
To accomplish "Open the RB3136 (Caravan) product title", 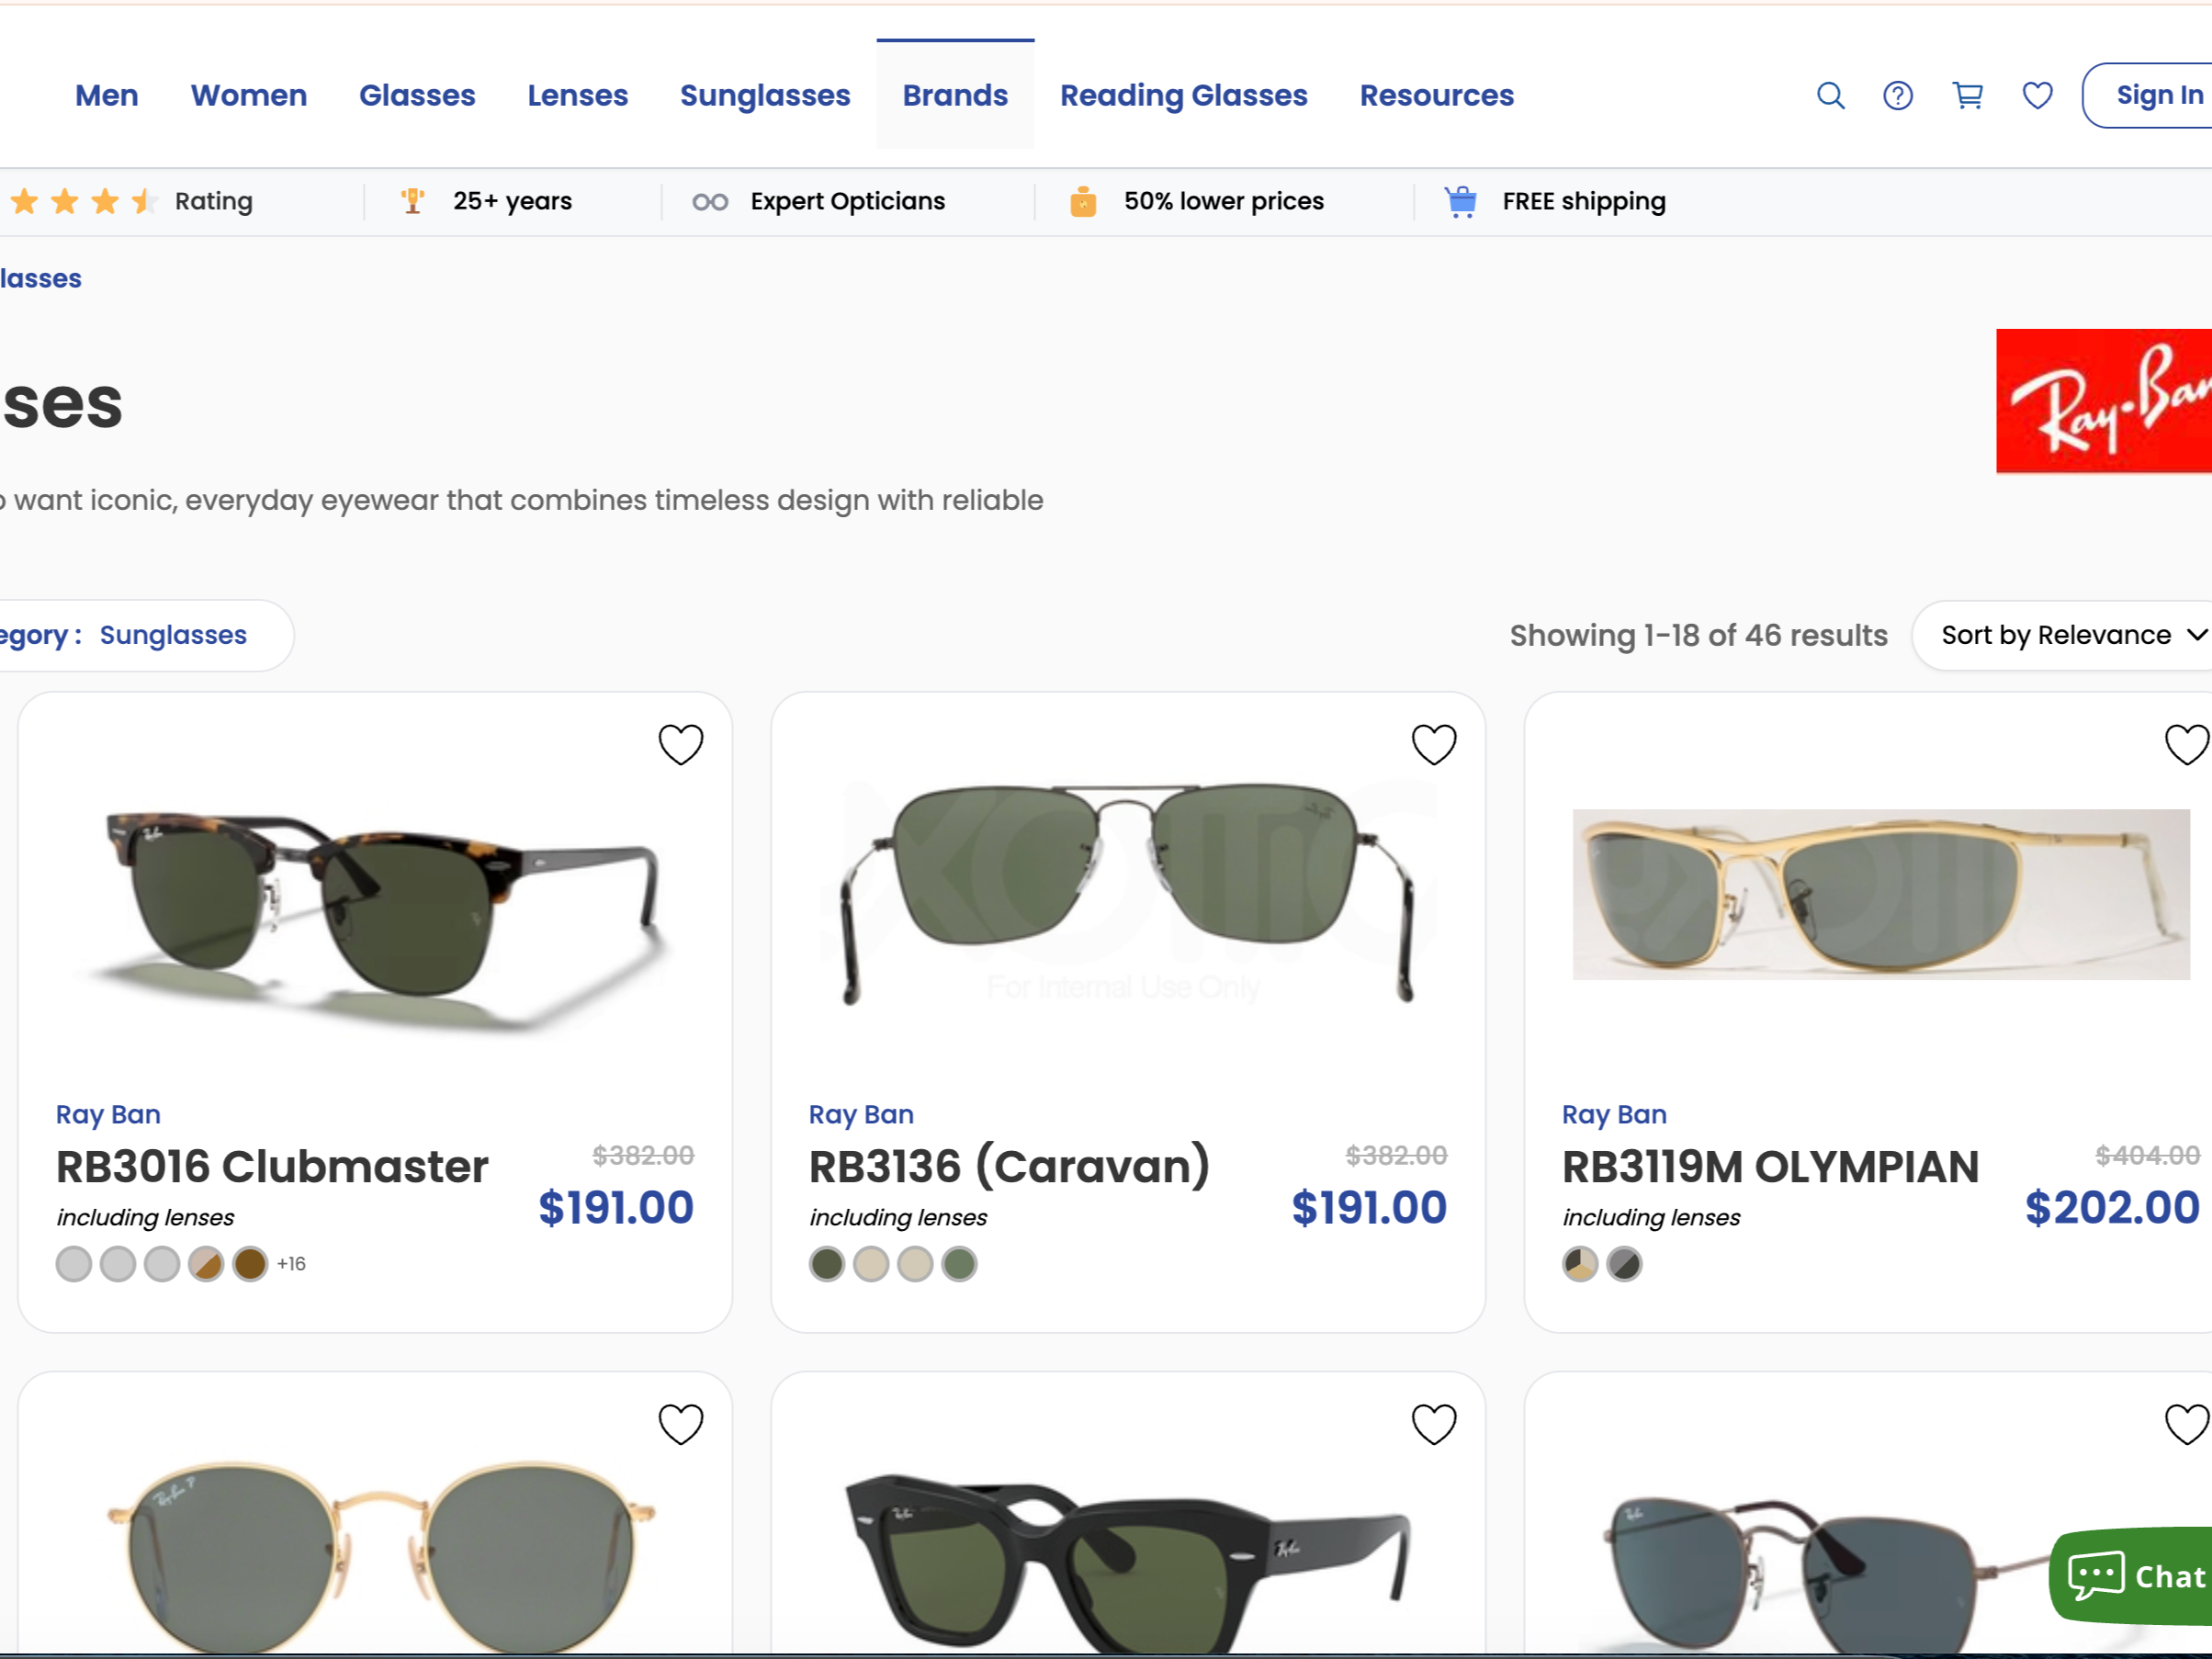I will (x=1009, y=1166).
